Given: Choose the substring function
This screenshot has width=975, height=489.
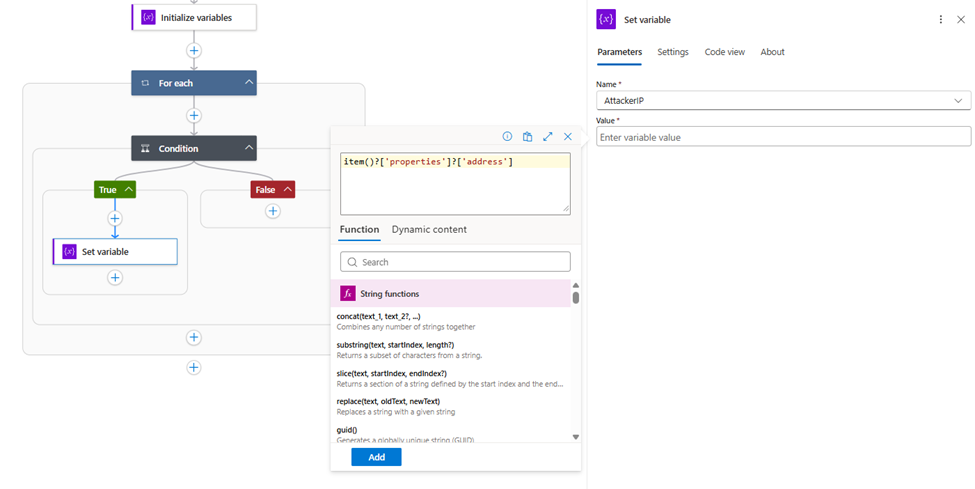Looking at the screenshot, I should [x=450, y=350].
